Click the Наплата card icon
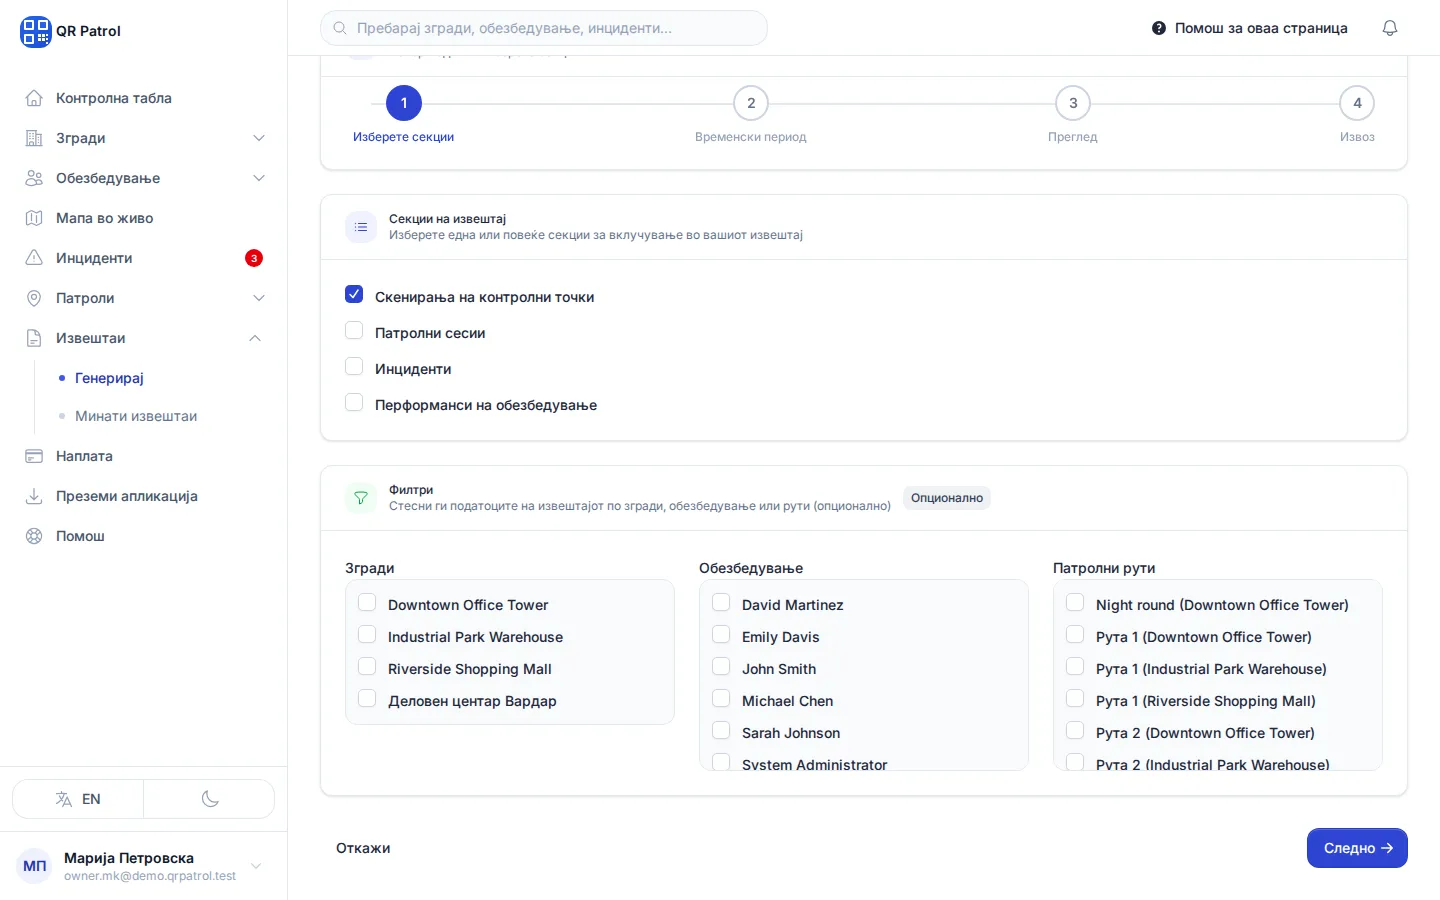The image size is (1440, 900). click(34, 456)
